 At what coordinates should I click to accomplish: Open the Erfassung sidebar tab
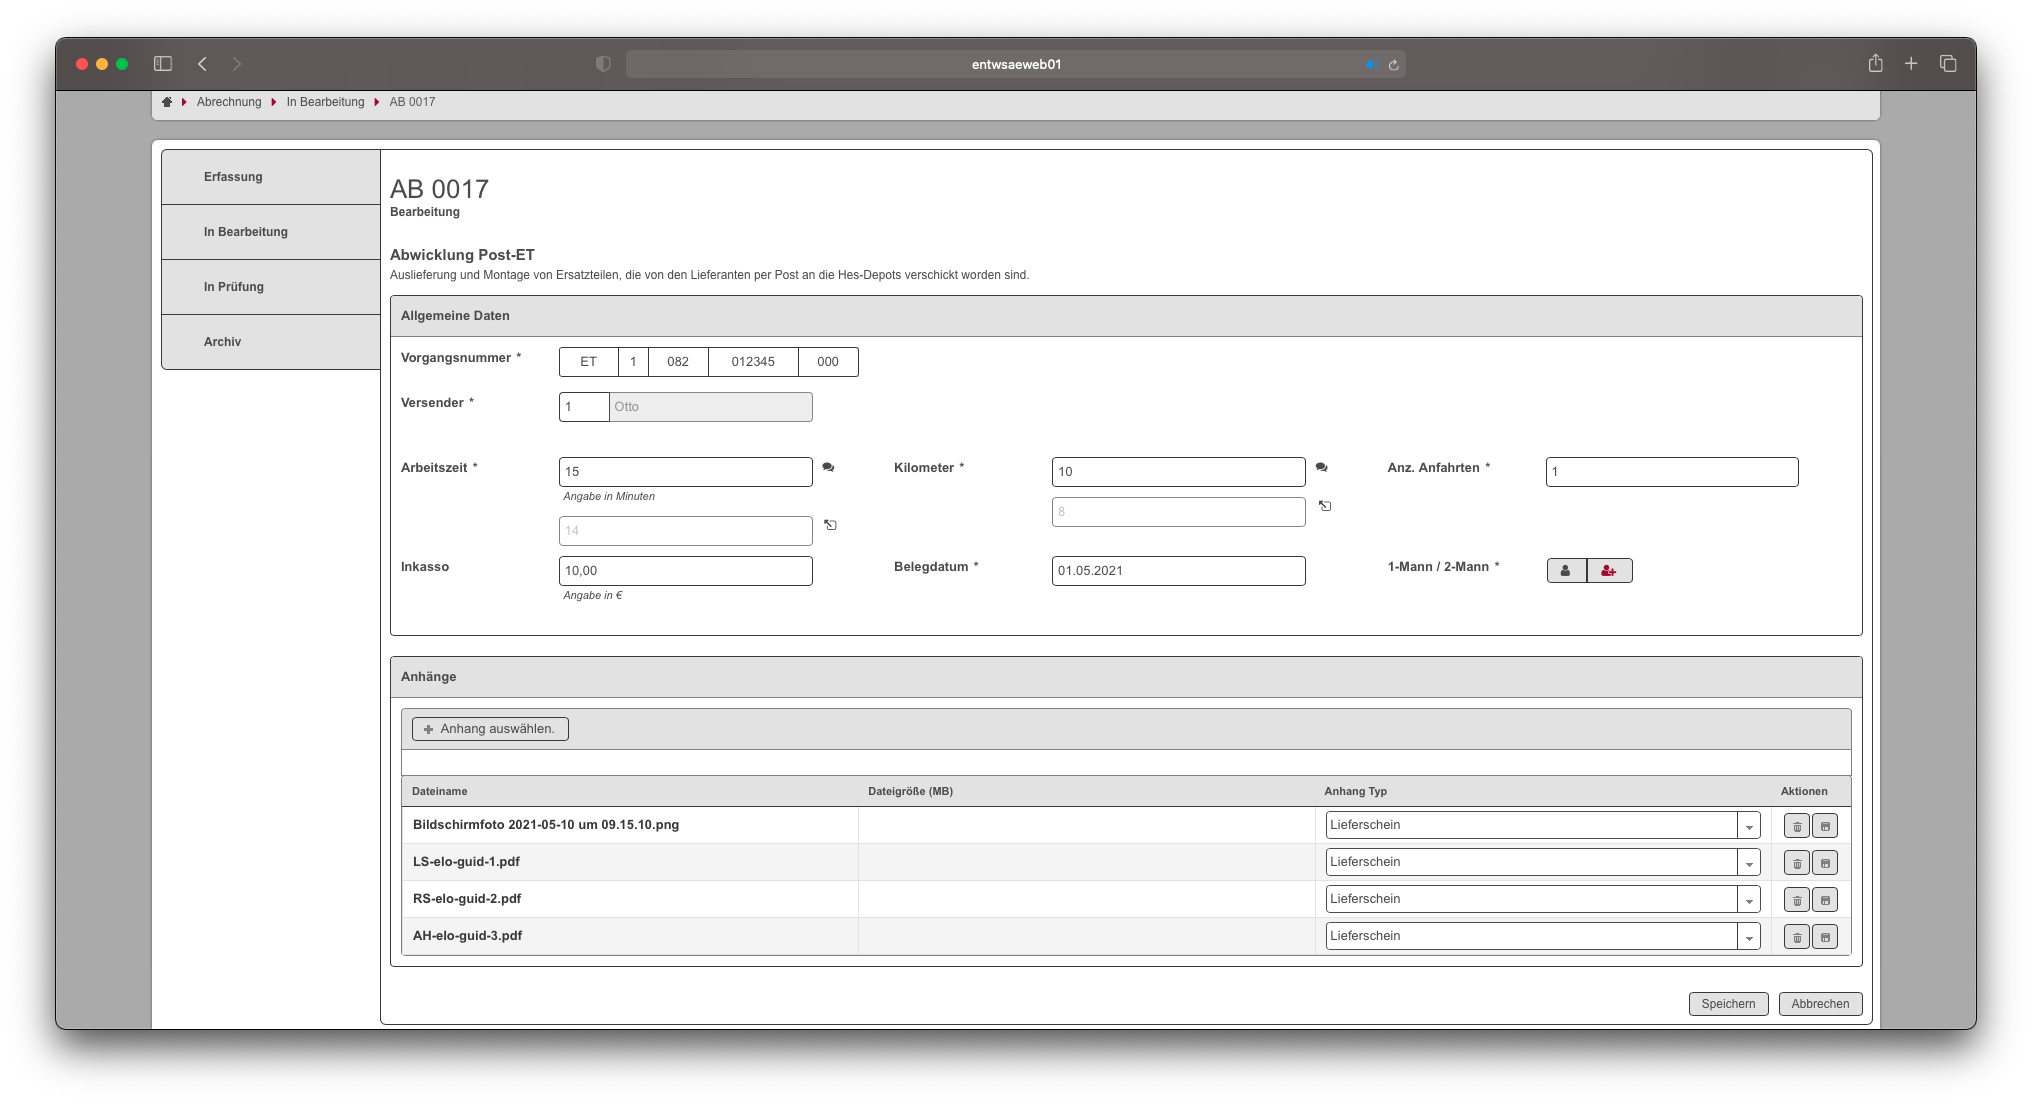[x=271, y=177]
